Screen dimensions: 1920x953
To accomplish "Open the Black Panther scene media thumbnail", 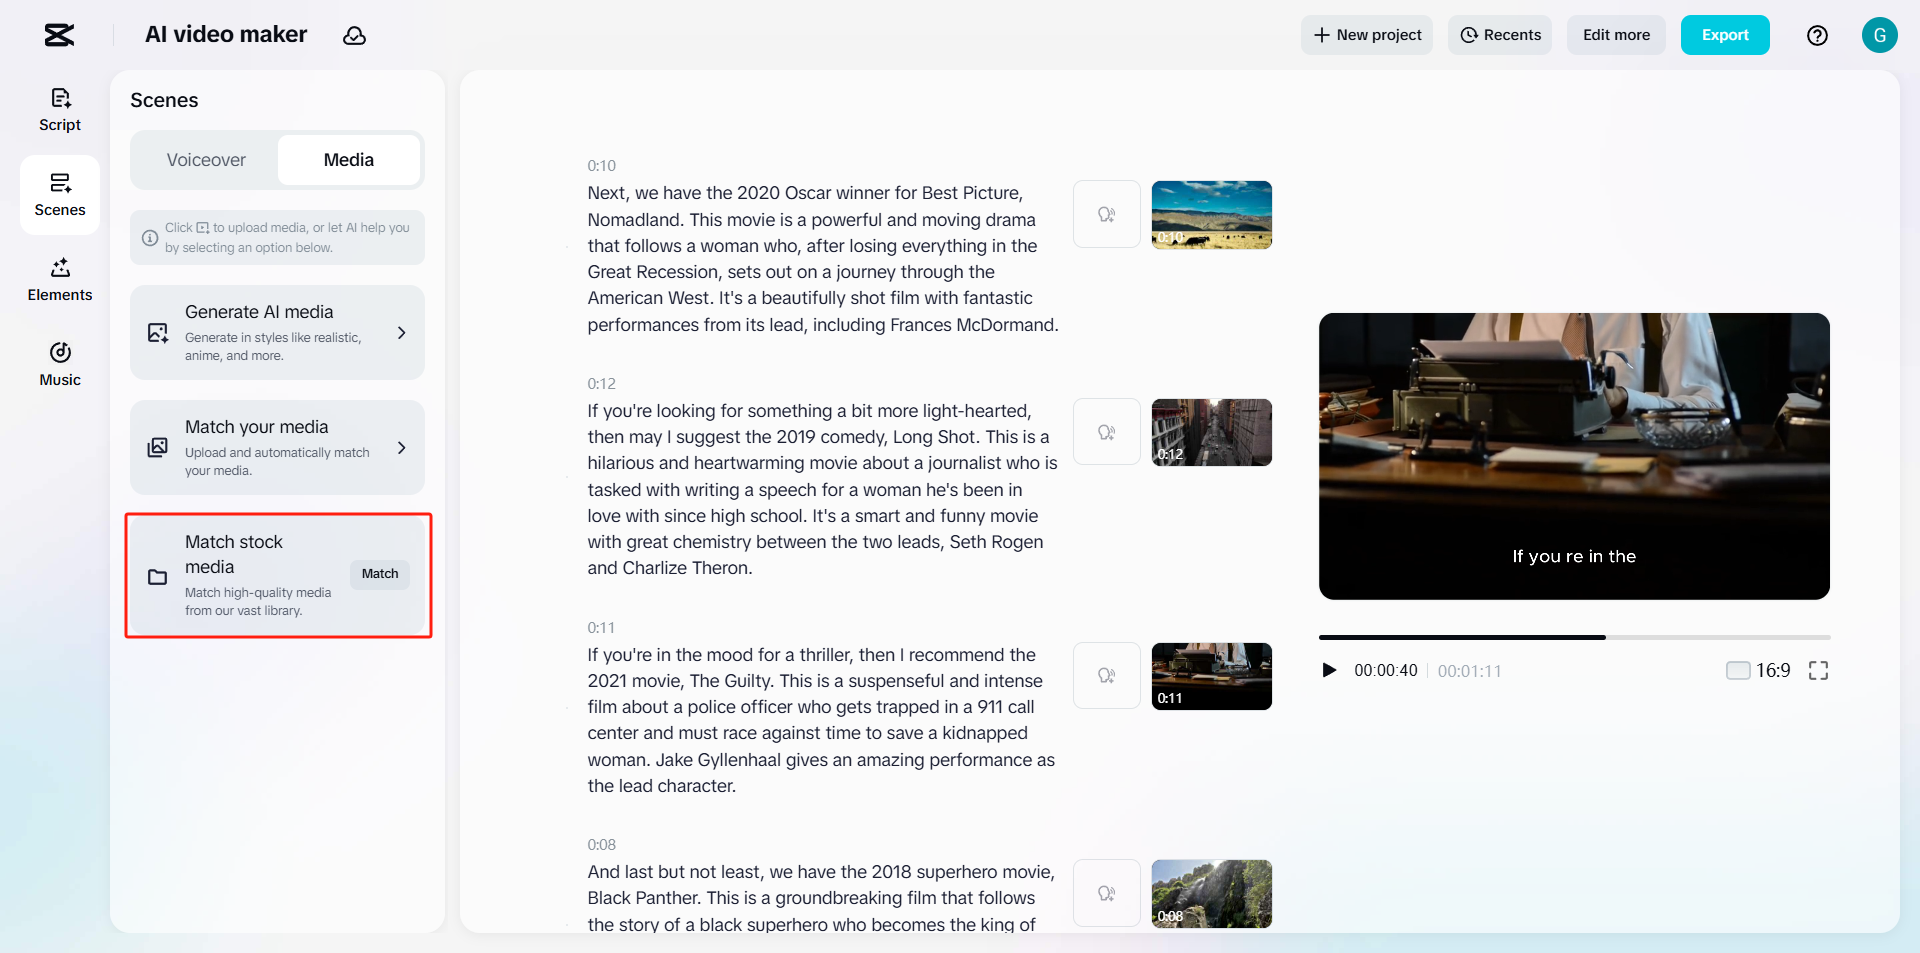I will click(x=1212, y=894).
